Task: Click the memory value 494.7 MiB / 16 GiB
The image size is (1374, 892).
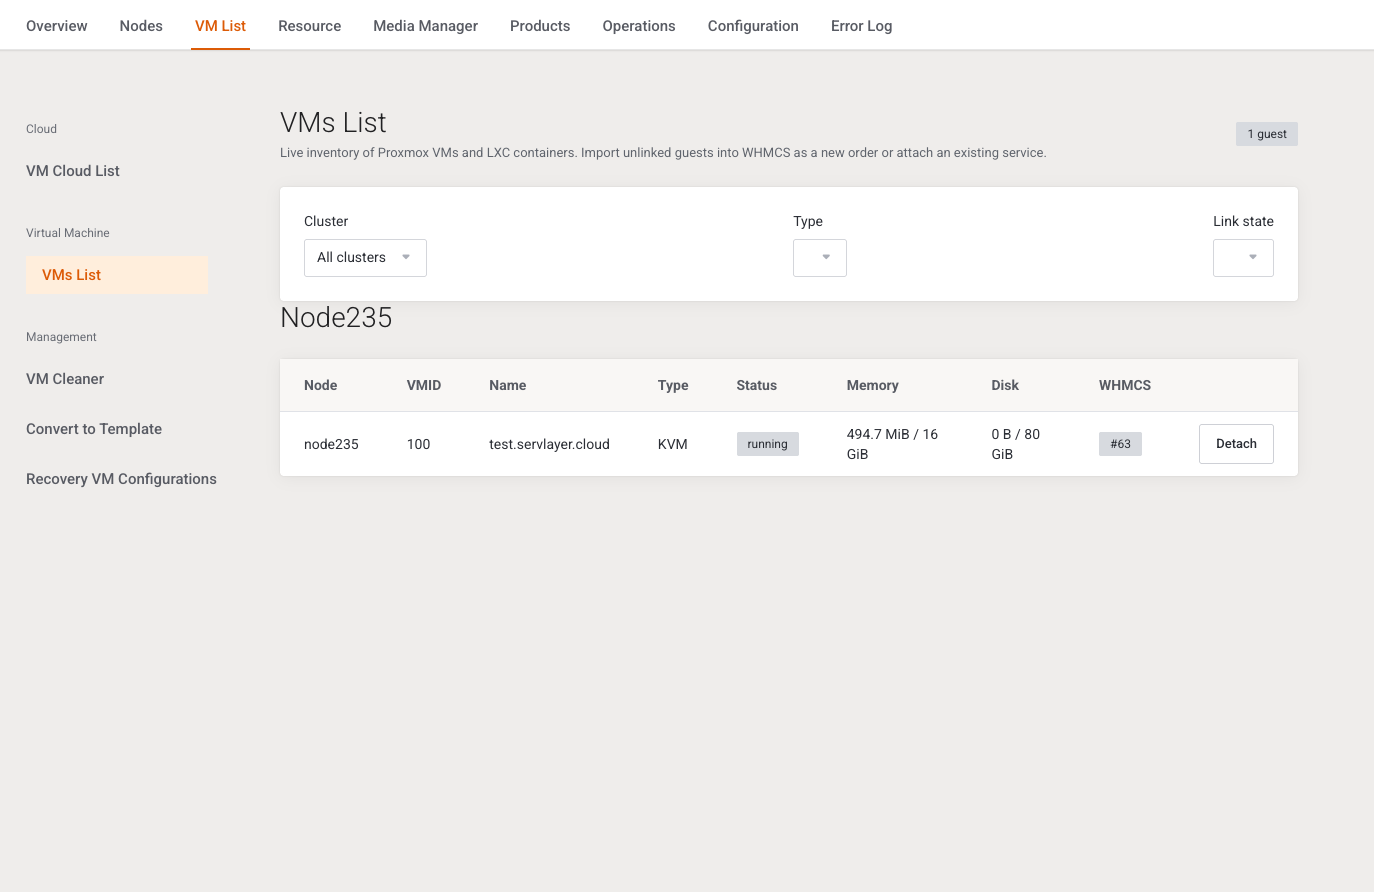Action: (892, 444)
